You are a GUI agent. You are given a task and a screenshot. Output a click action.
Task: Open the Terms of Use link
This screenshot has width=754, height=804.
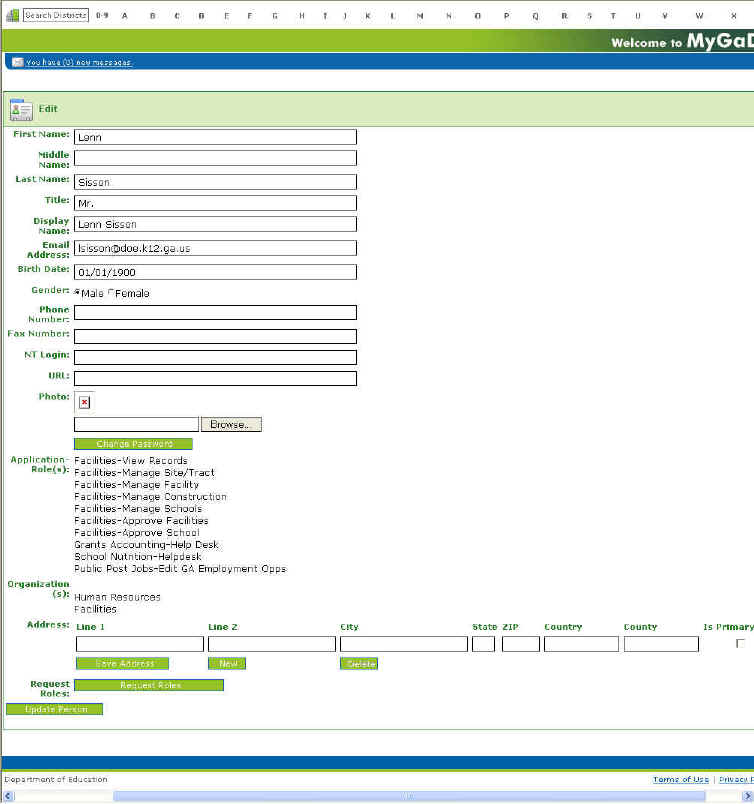click(x=681, y=779)
